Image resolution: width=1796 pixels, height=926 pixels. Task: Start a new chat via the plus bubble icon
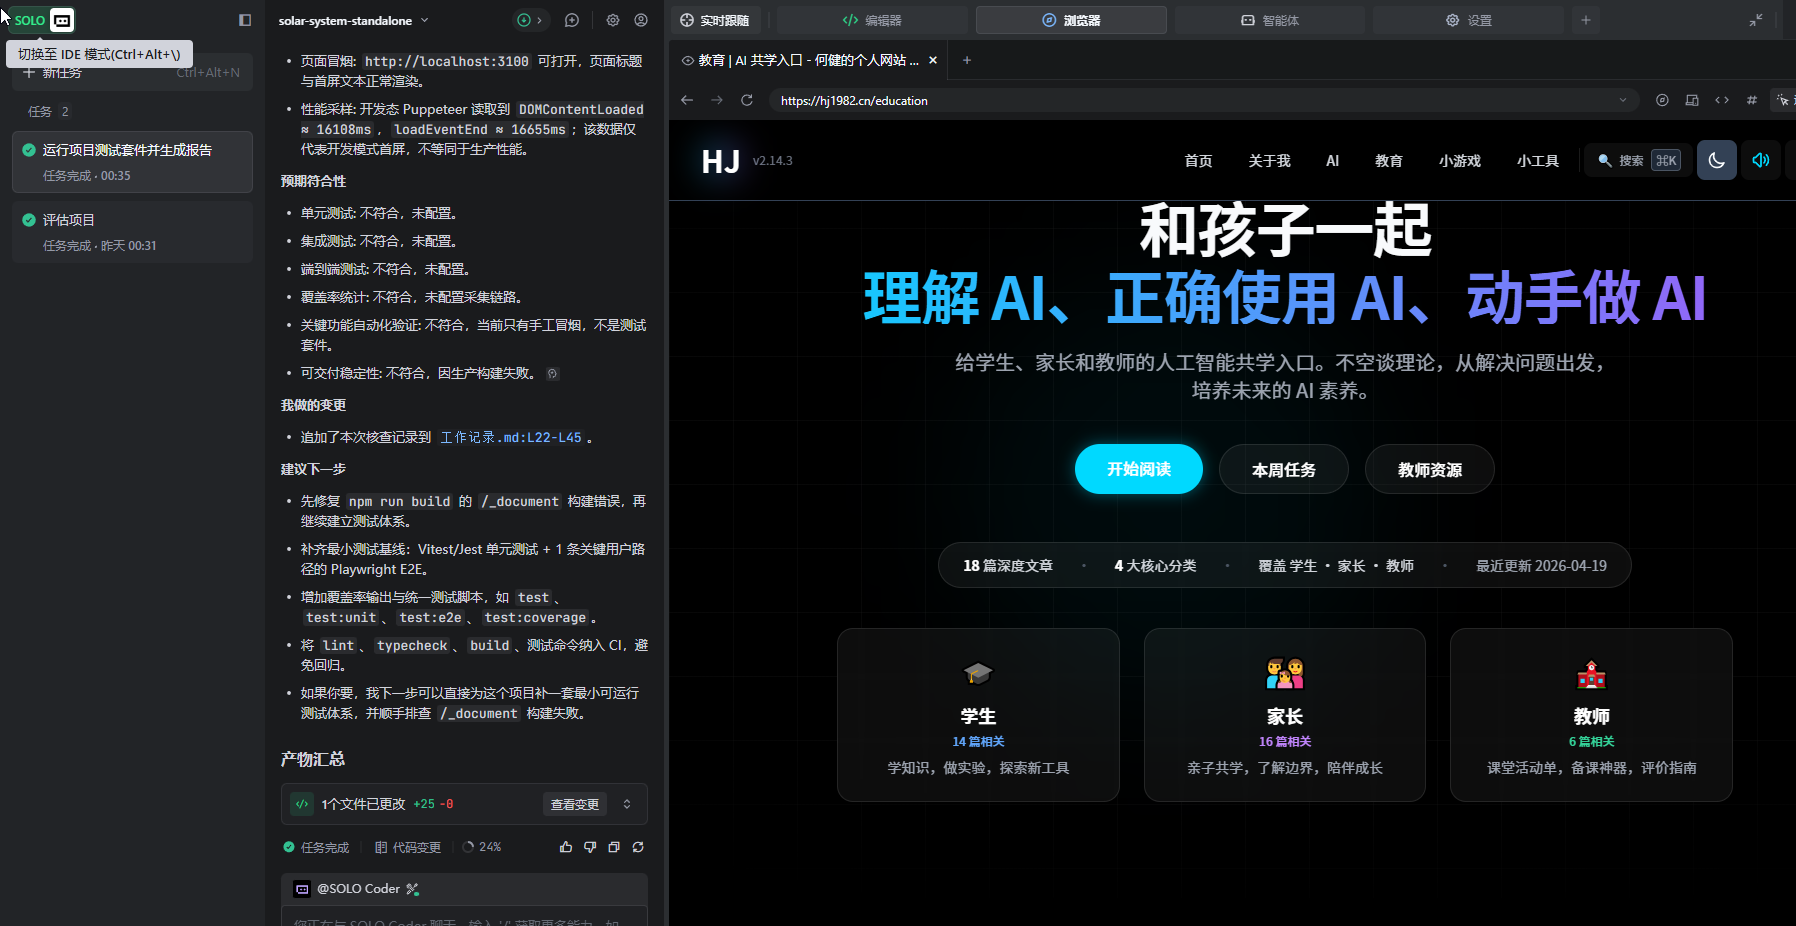tap(572, 20)
